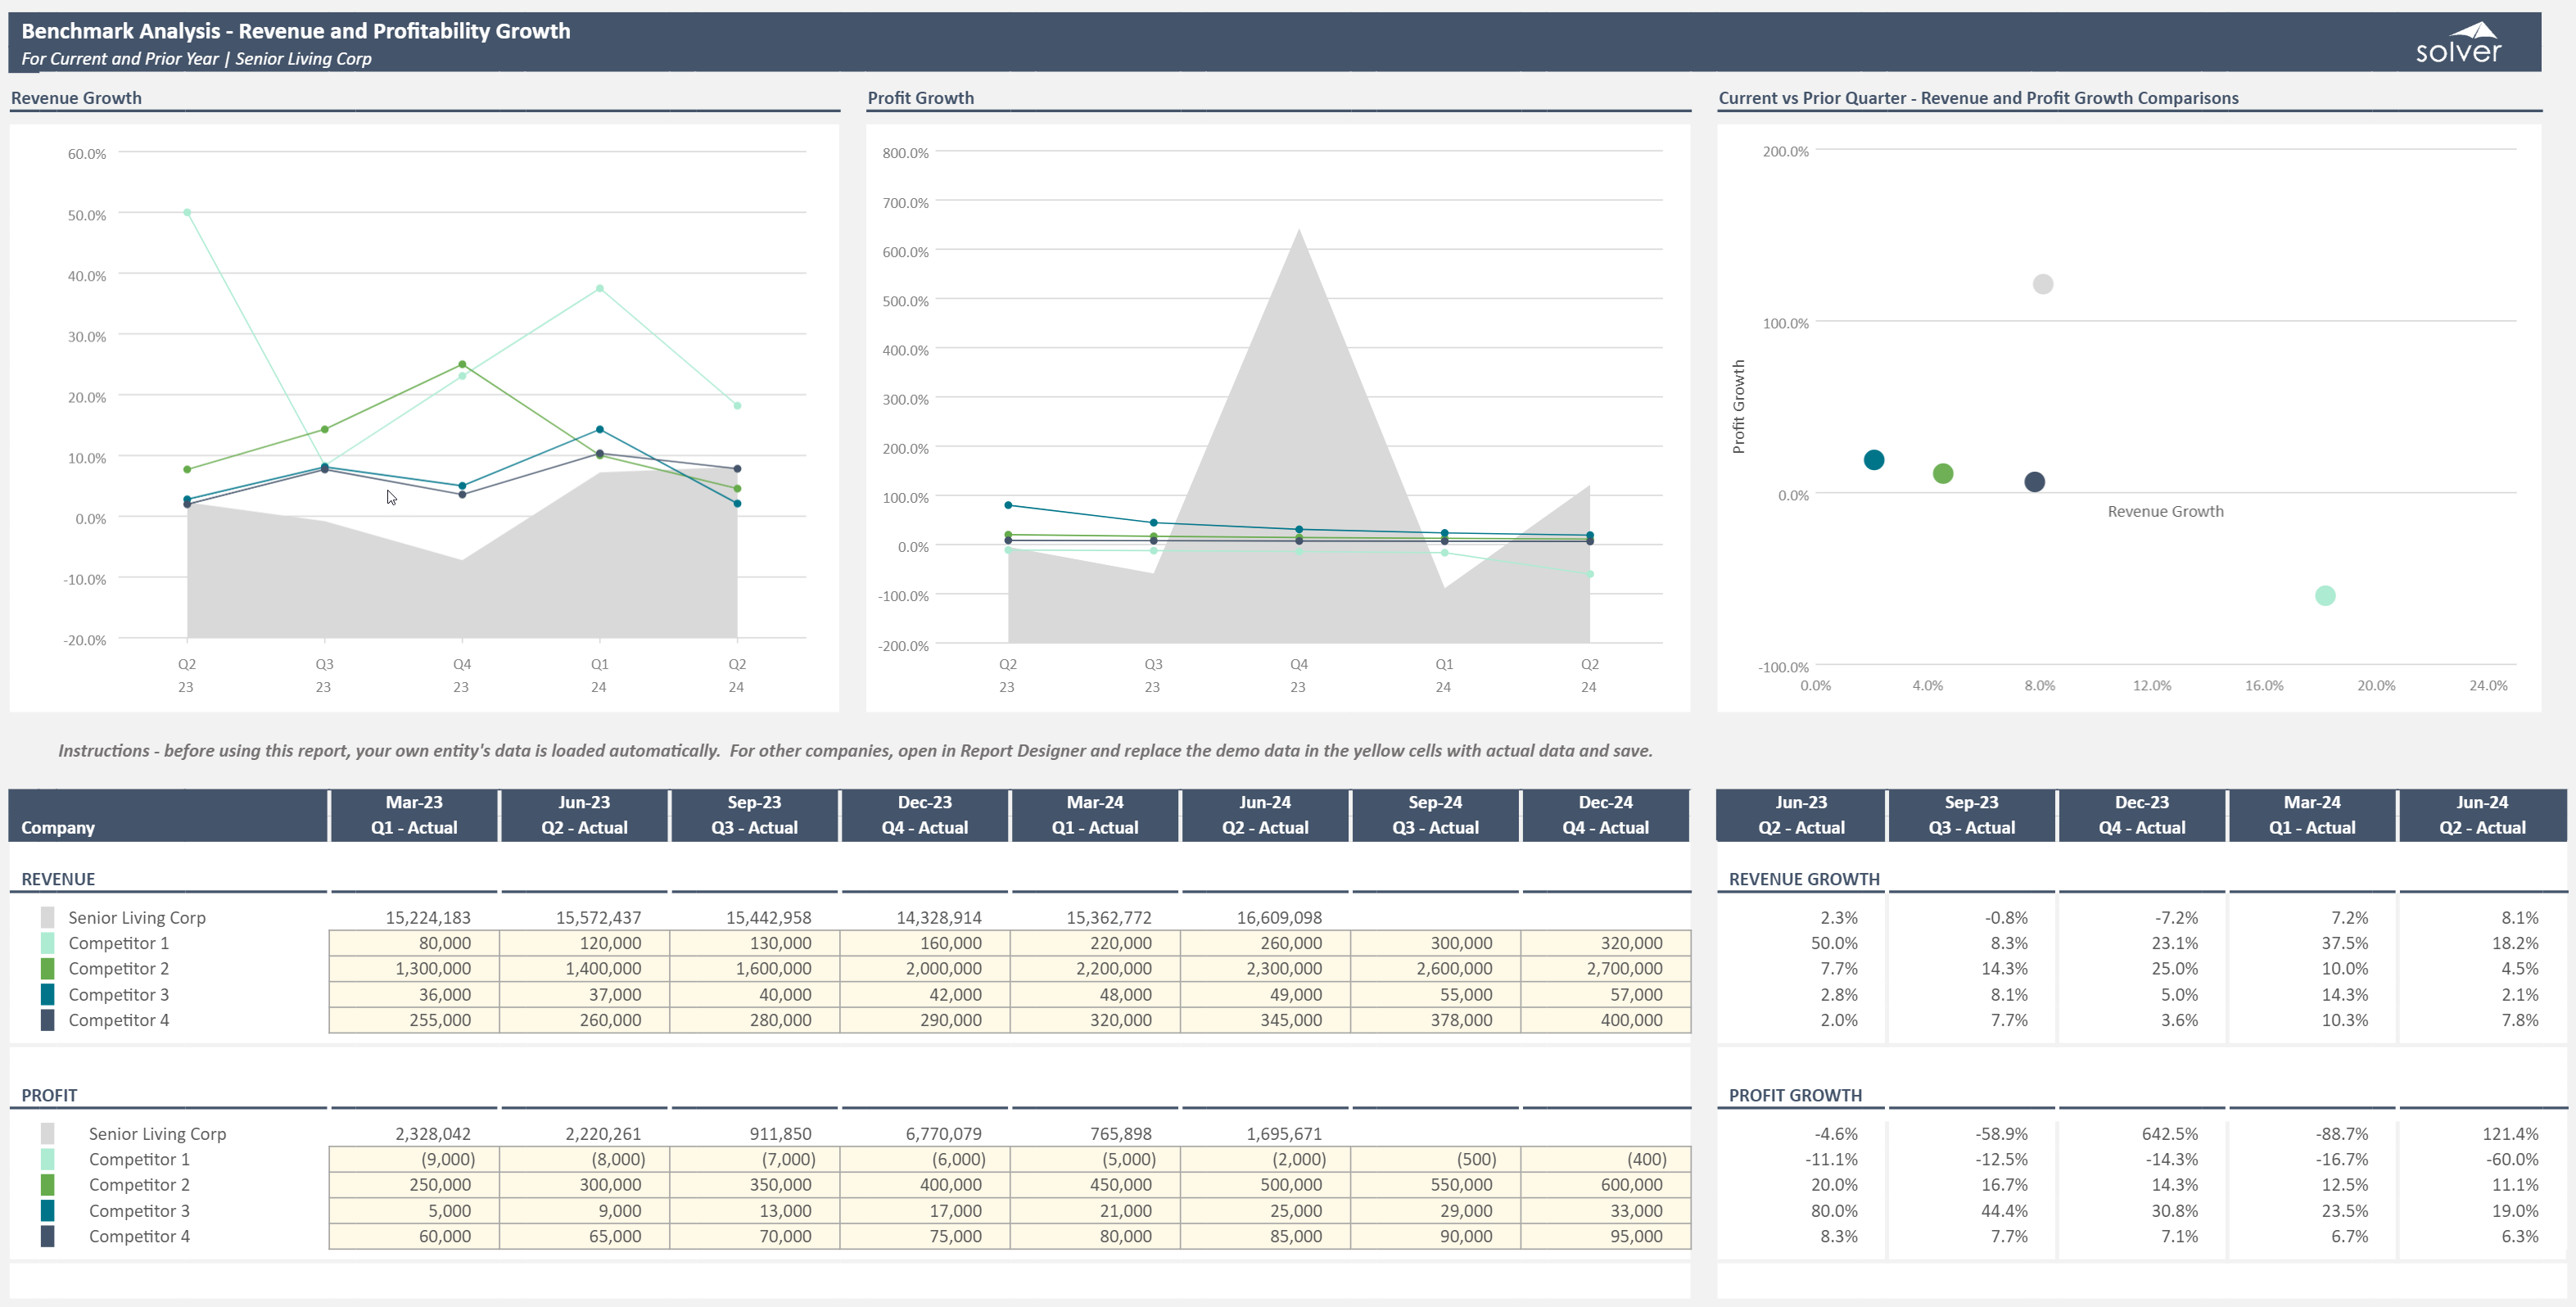The width and height of the screenshot is (2576, 1307).
Task: Select Competitor 1 Mar-23 revenue cell 80,000
Action: [x=414, y=943]
